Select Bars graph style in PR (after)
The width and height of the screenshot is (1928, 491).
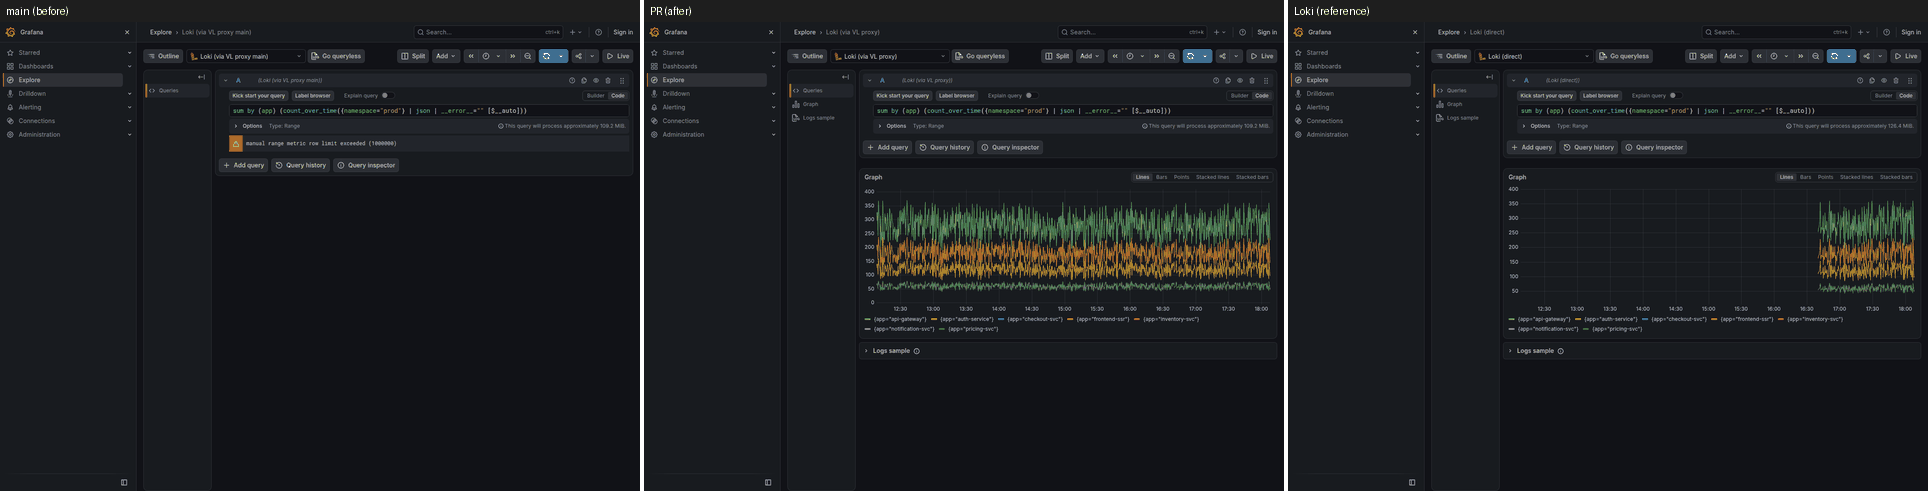pyautogui.click(x=1161, y=177)
